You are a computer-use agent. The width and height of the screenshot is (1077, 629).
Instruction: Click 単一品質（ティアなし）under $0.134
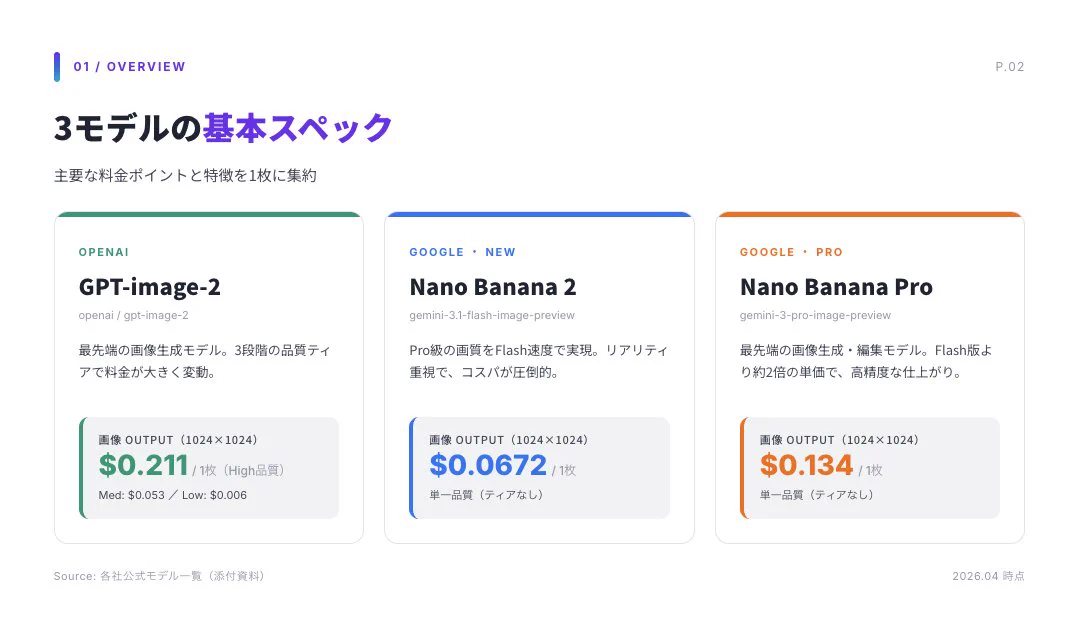[817, 495]
